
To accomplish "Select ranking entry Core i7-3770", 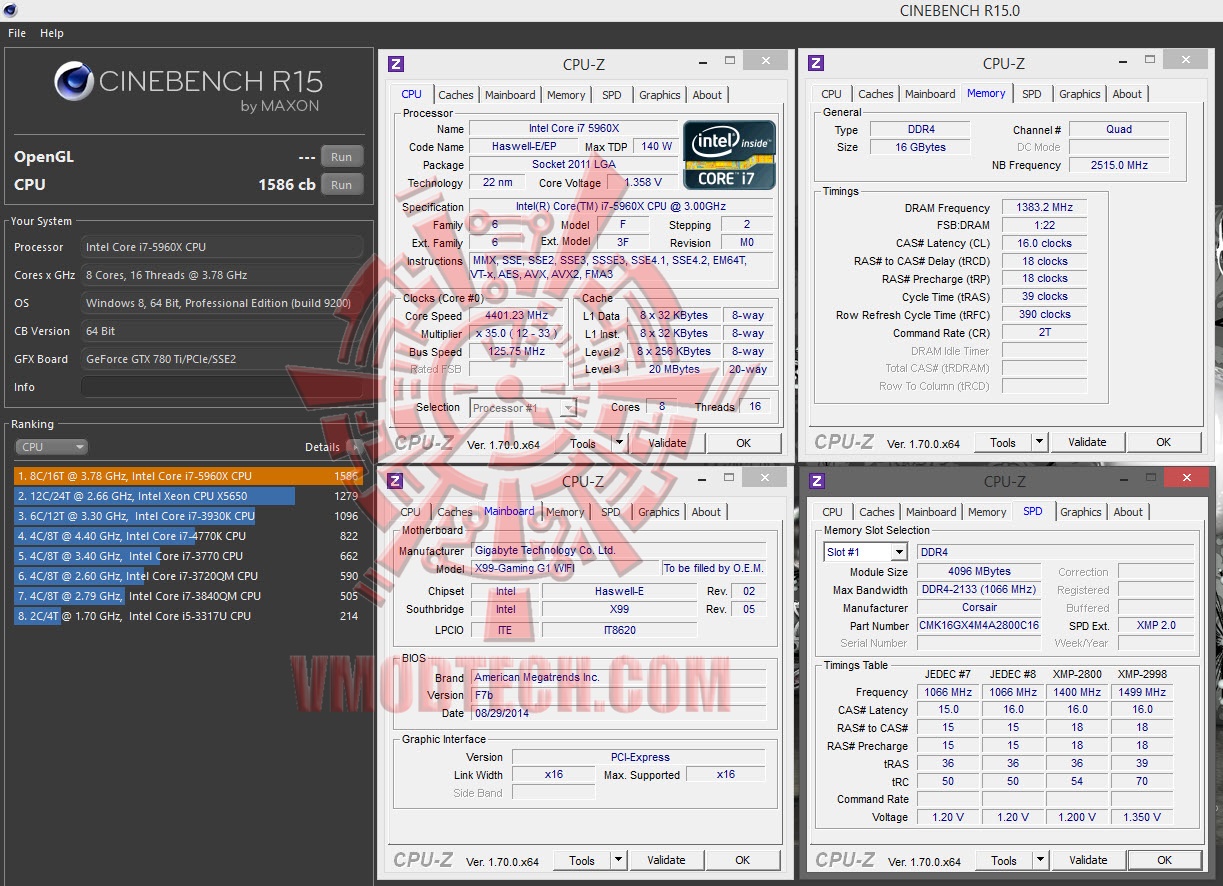I will pyautogui.click(x=187, y=556).
